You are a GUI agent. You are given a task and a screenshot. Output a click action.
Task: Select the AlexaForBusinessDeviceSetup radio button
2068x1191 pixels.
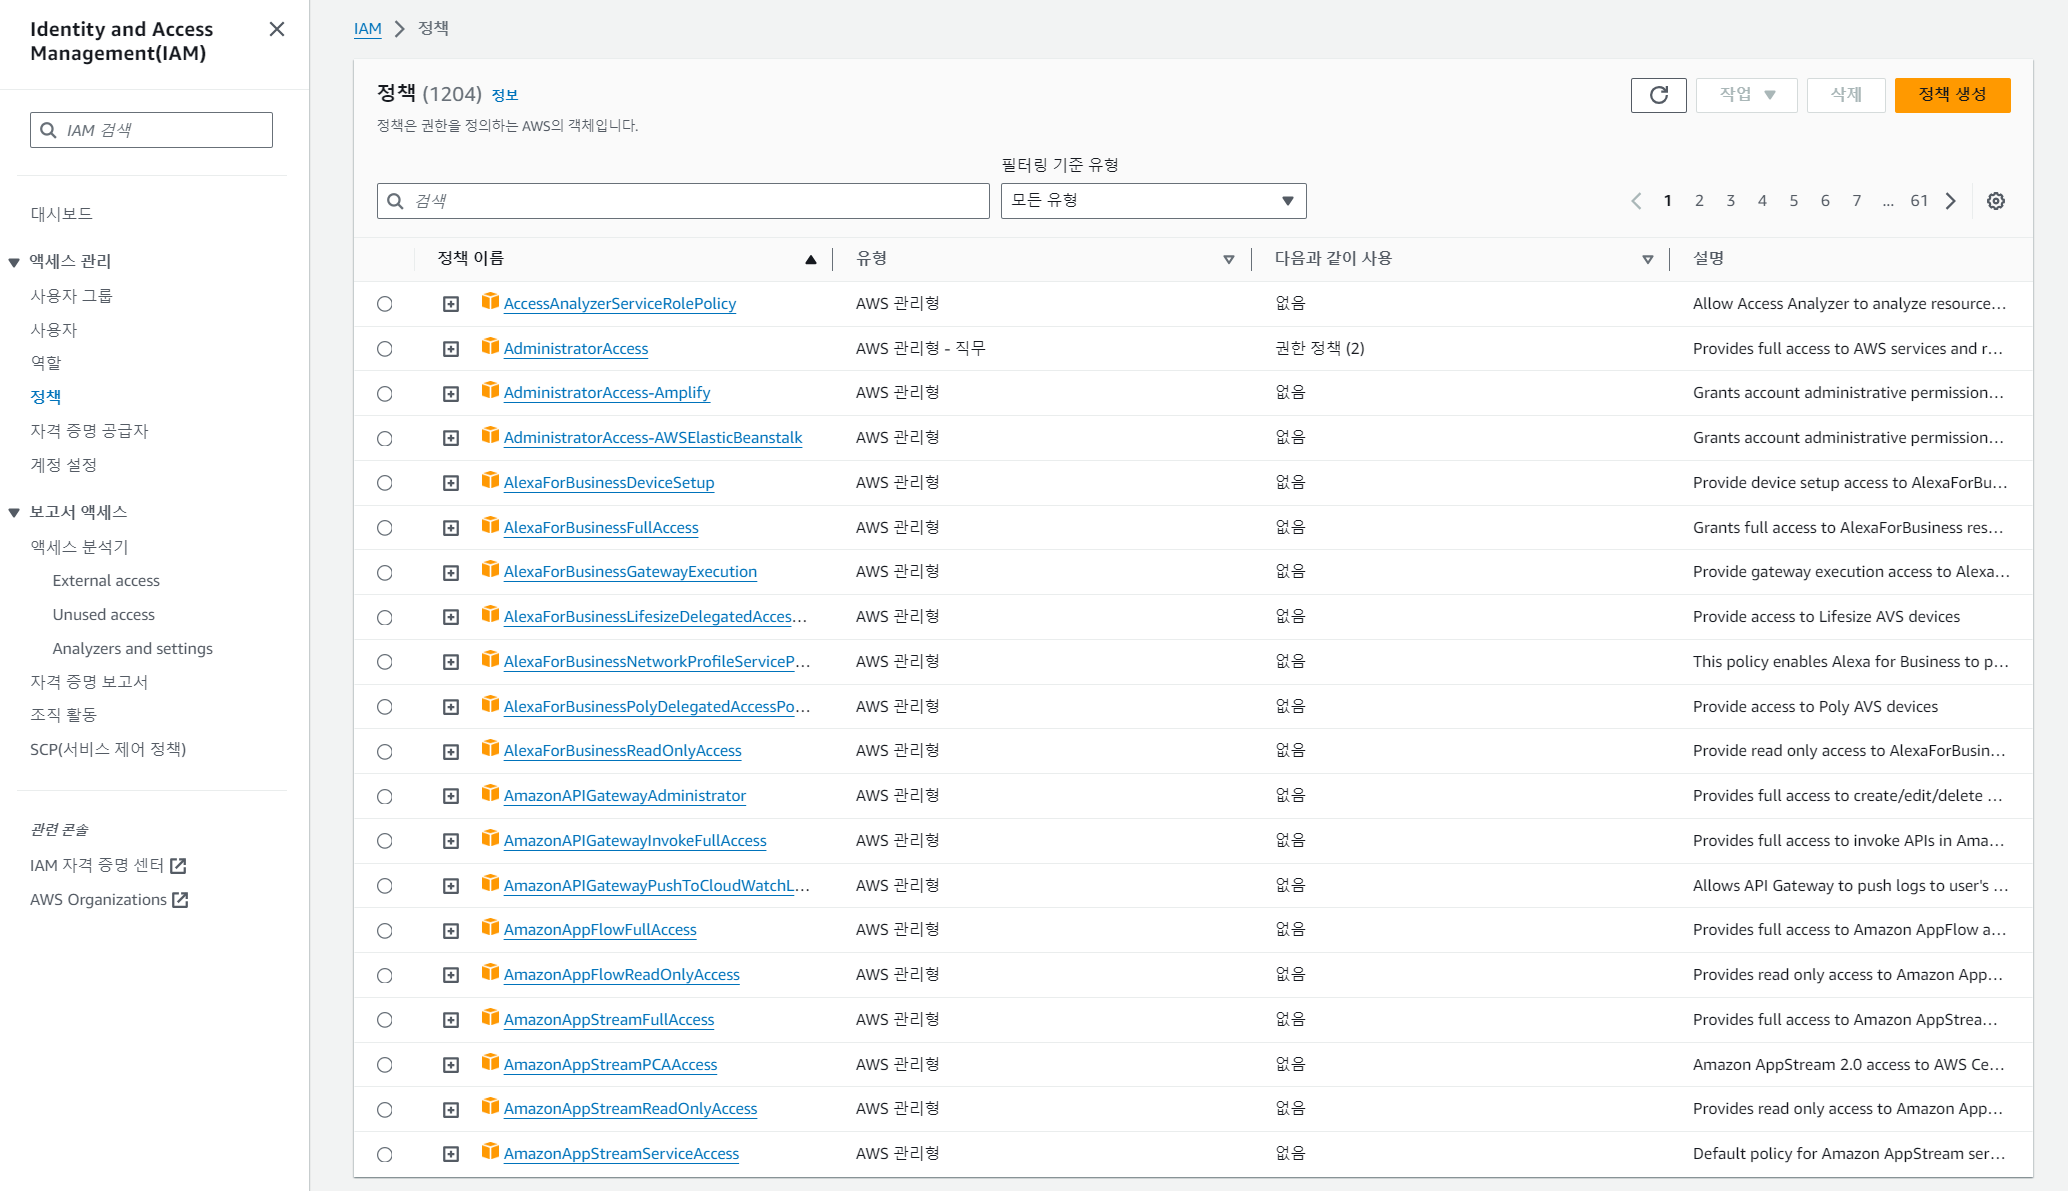385,483
